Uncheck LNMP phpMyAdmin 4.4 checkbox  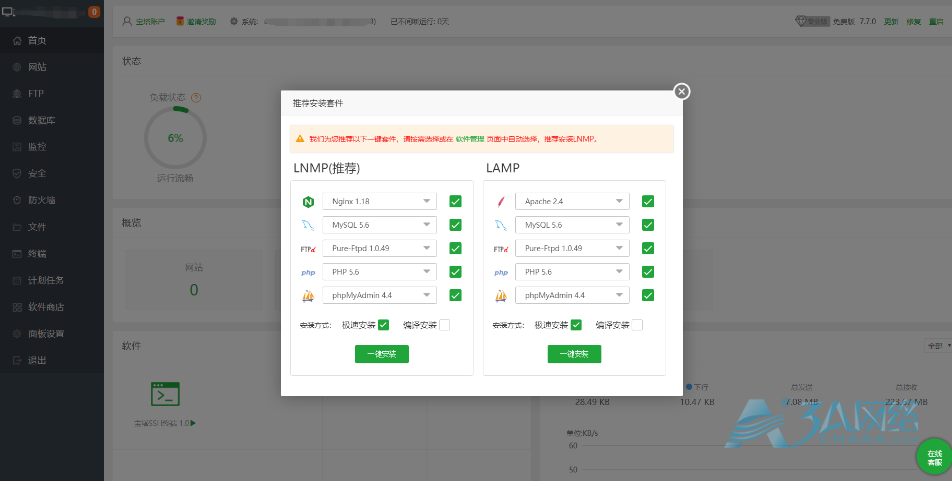(x=455, y=295)
